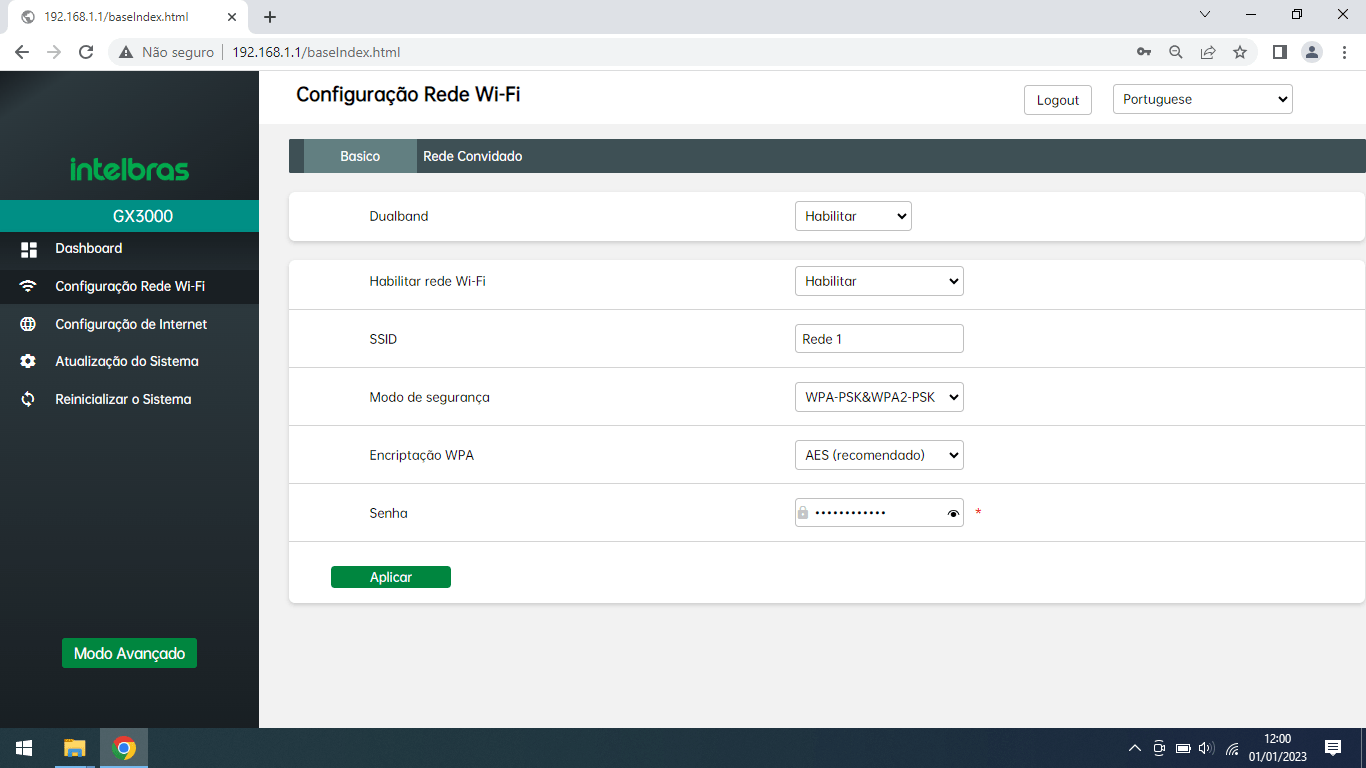Open the Chrome three-dot menu
Viewport: 1366px width, 768px height.
tap(1344, 52)
